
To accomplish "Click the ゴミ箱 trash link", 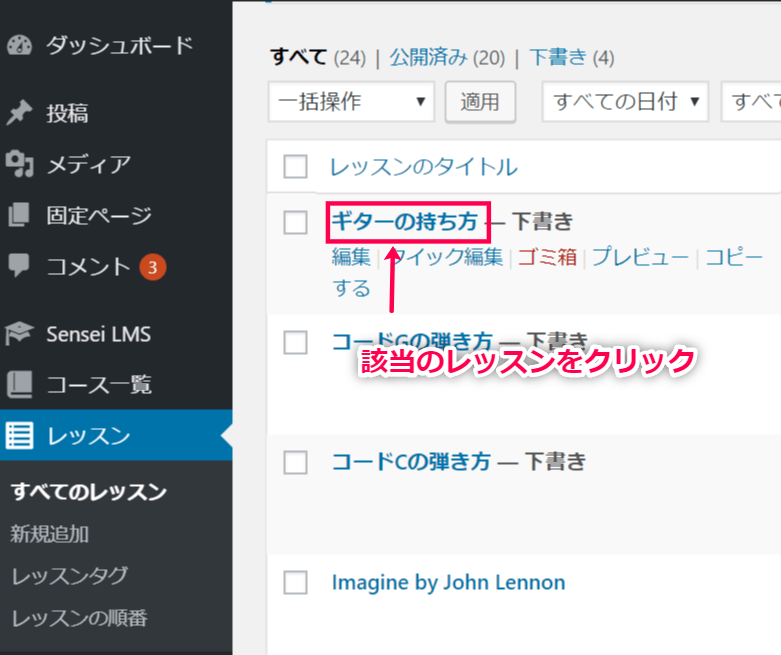I will click(547, 257).
